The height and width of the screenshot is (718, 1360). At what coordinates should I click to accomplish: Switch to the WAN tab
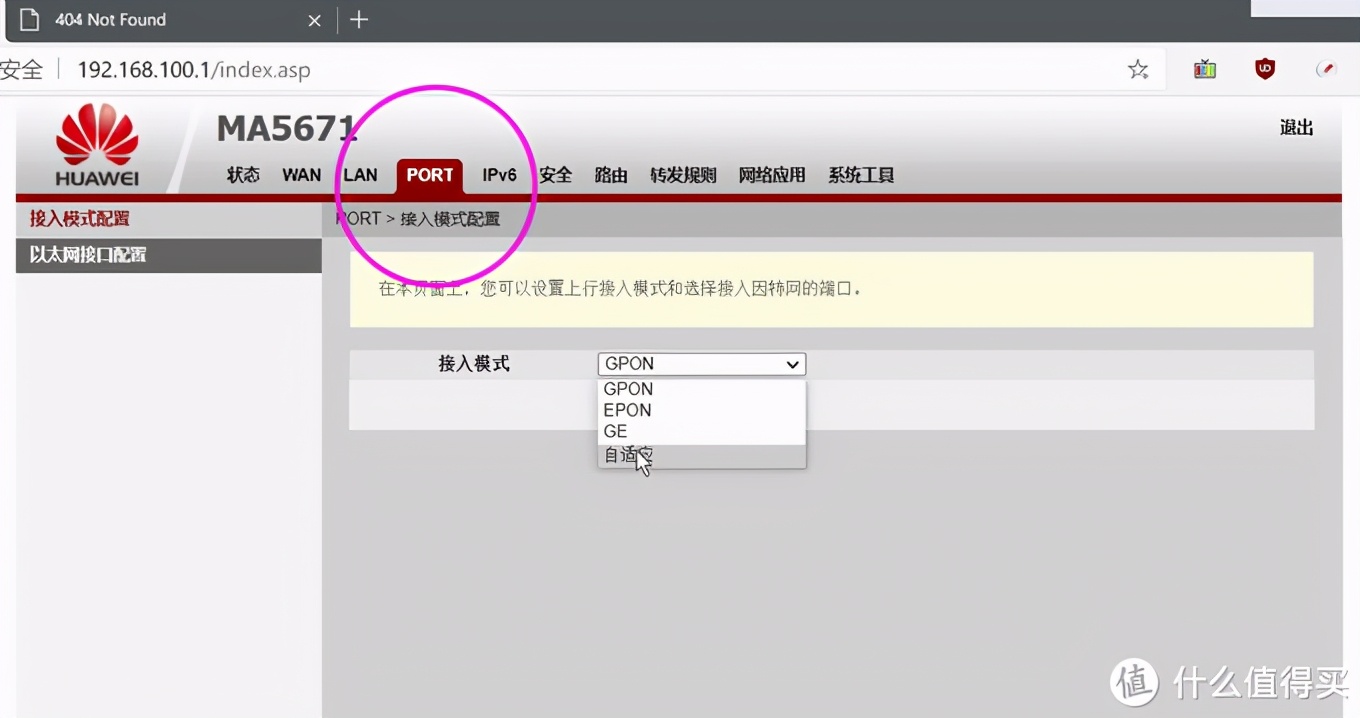tap(302, 175)
